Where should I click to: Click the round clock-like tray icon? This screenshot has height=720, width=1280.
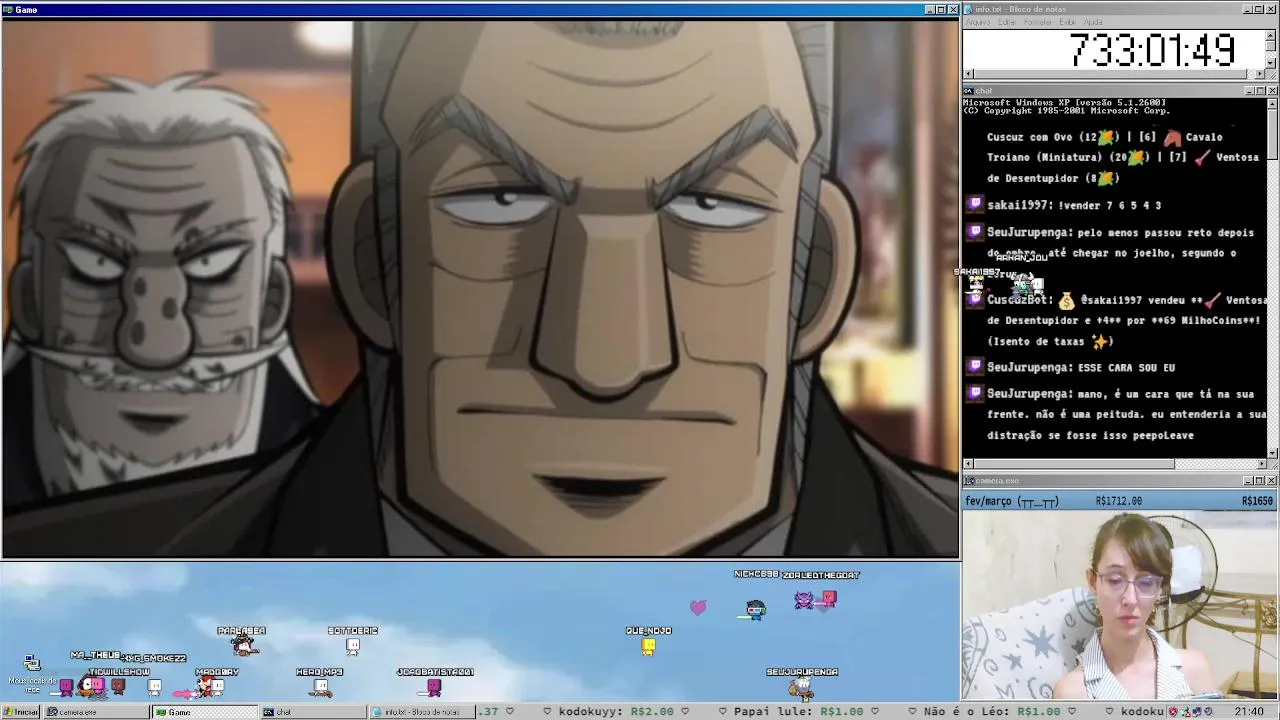(1210, 712)
